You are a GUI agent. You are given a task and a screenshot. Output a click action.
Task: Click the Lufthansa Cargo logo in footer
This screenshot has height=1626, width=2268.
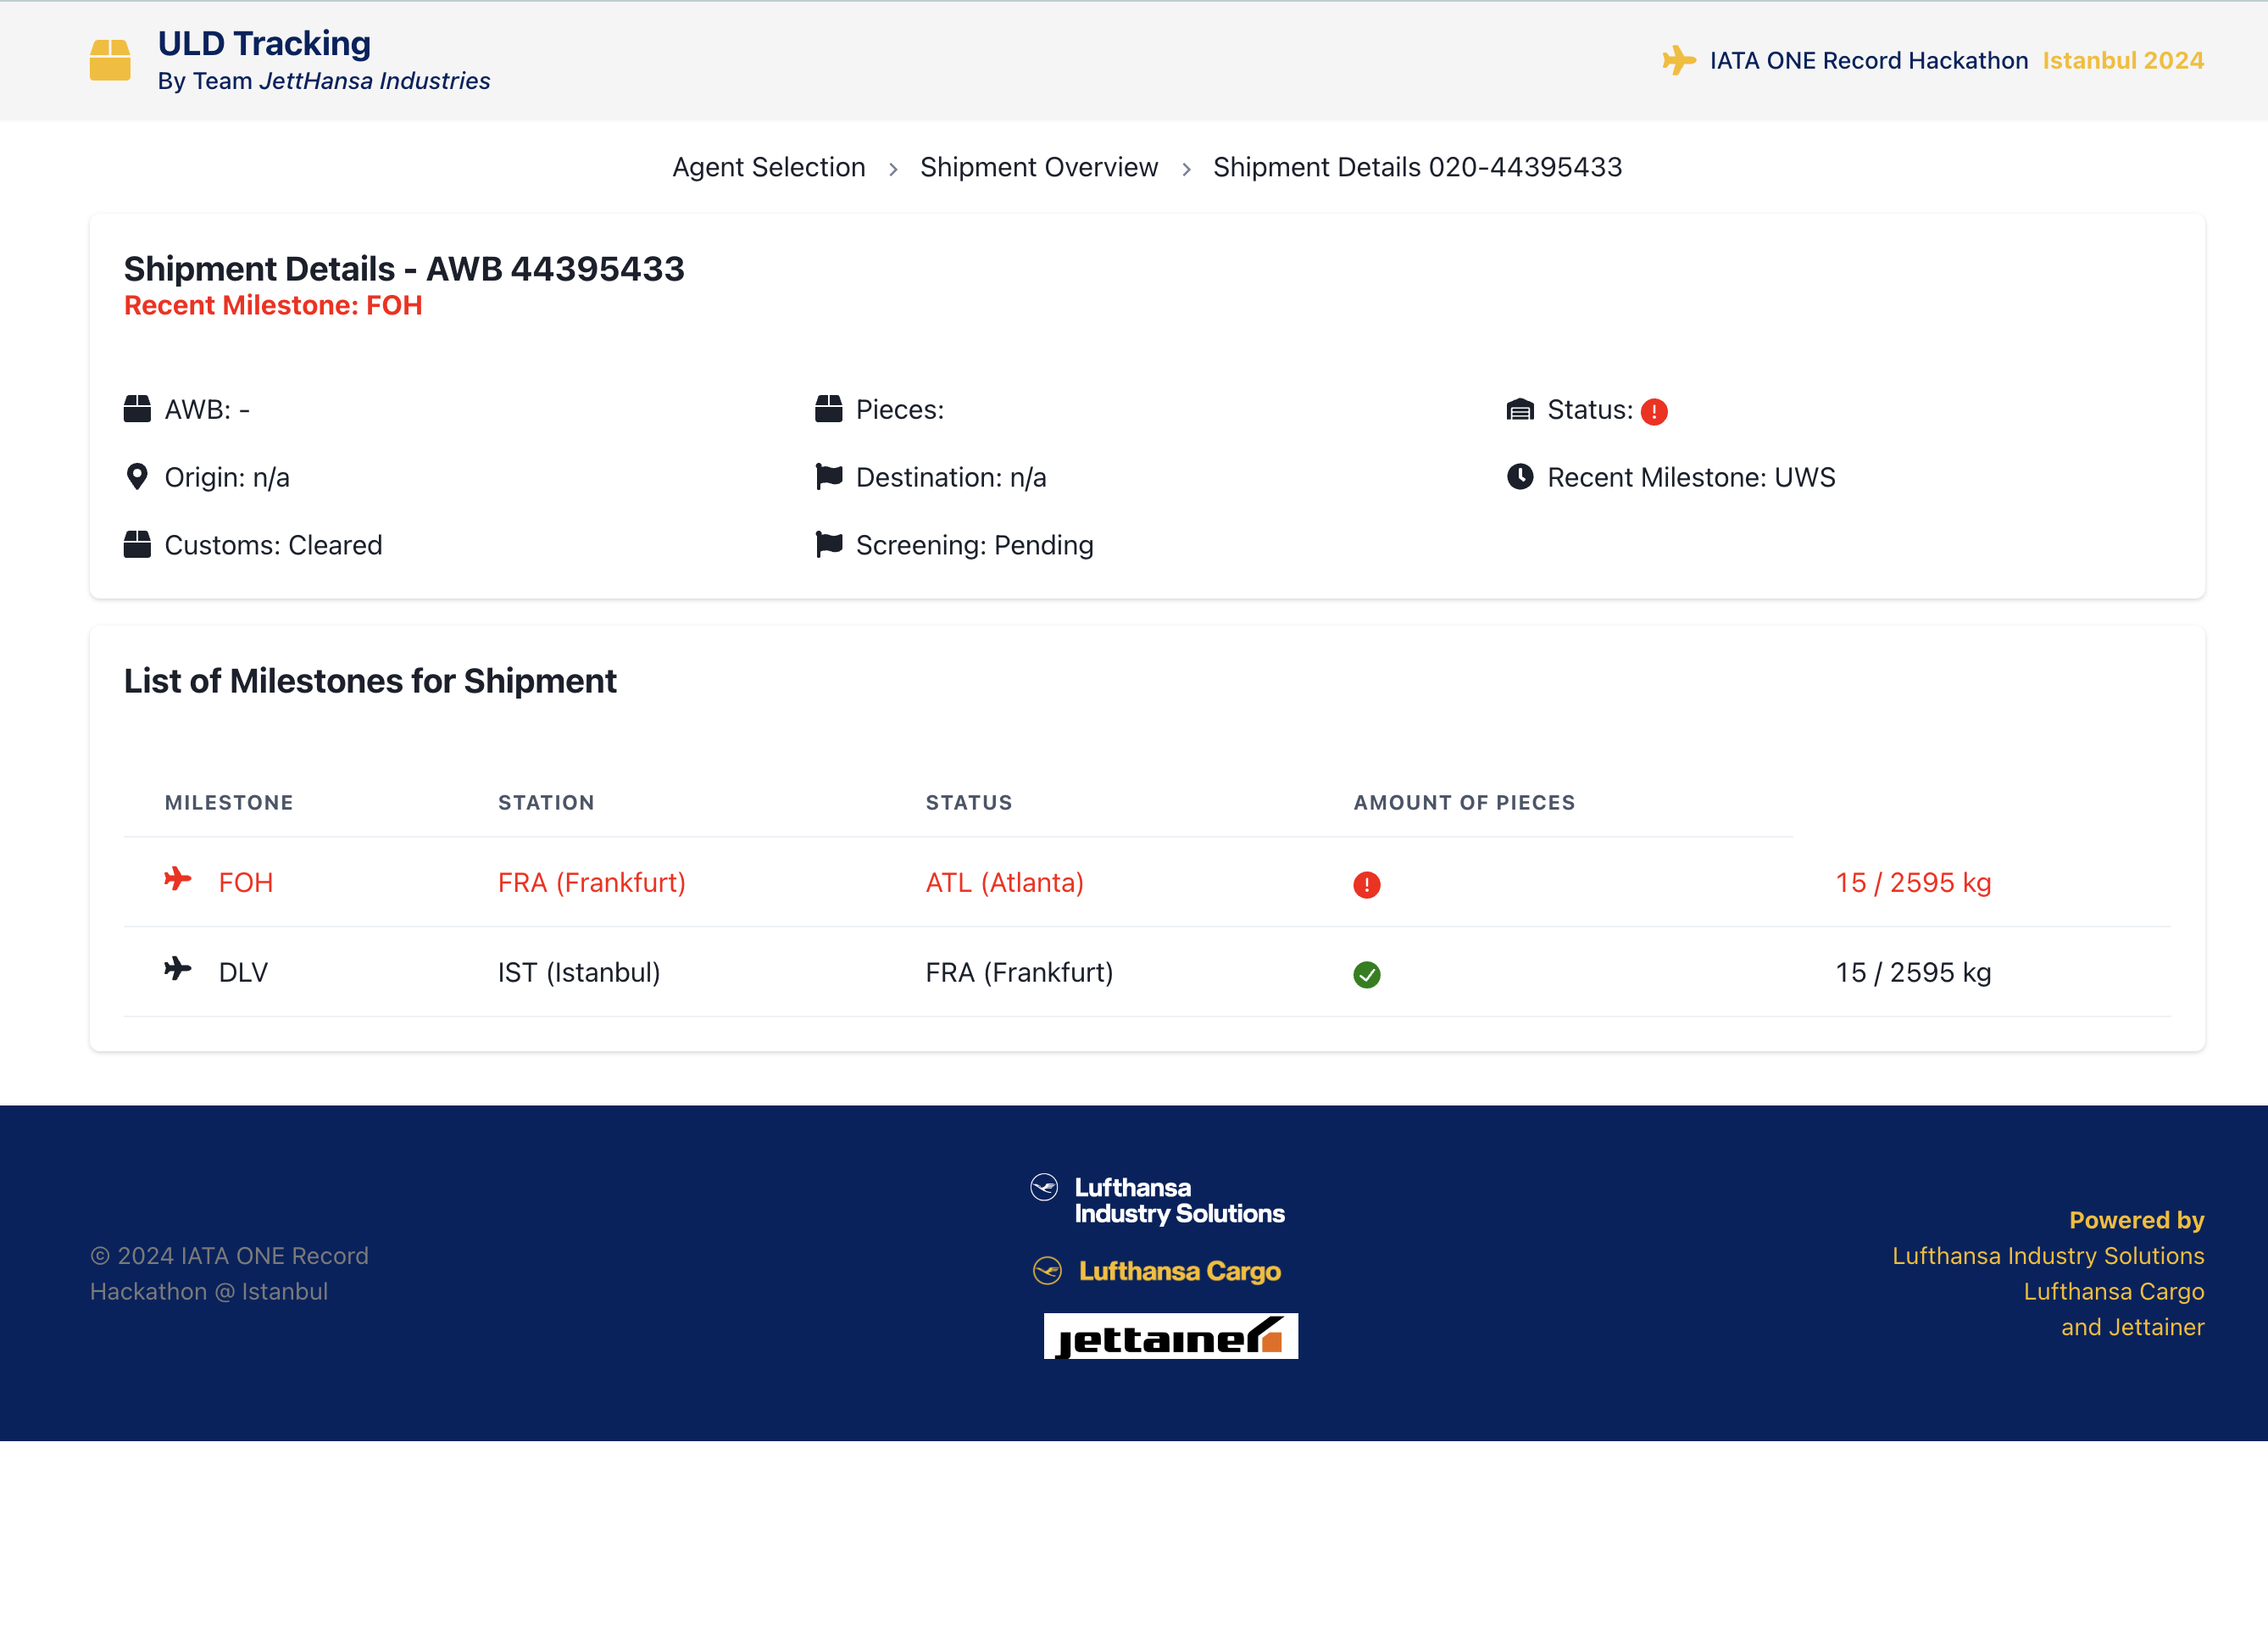1157,1271
